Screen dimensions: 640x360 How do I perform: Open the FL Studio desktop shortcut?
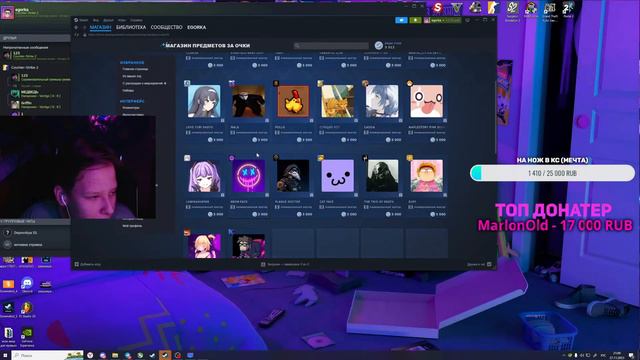[x=27, y=310]
